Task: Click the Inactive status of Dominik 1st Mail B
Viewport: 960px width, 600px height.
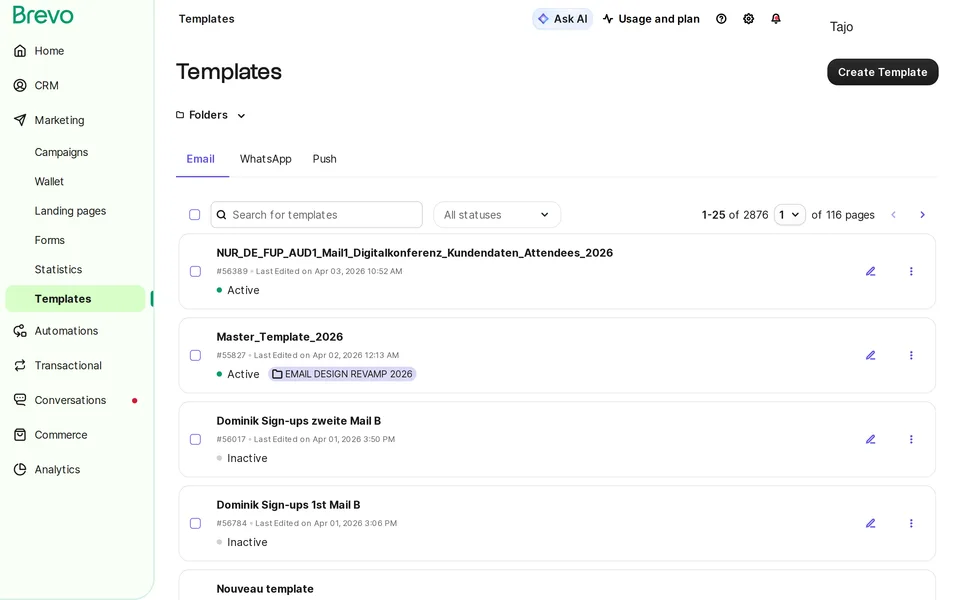Action: [241, 542]
